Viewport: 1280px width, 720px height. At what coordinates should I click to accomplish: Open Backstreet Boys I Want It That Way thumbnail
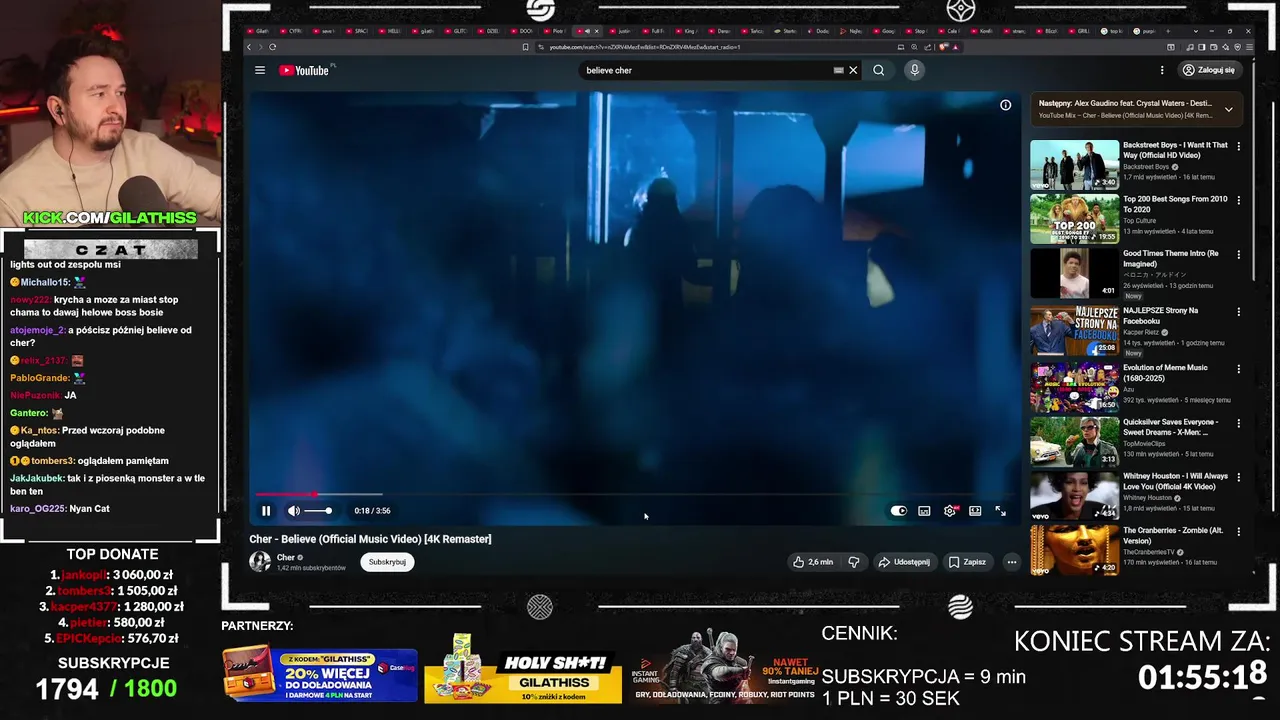pos(1074,165)
